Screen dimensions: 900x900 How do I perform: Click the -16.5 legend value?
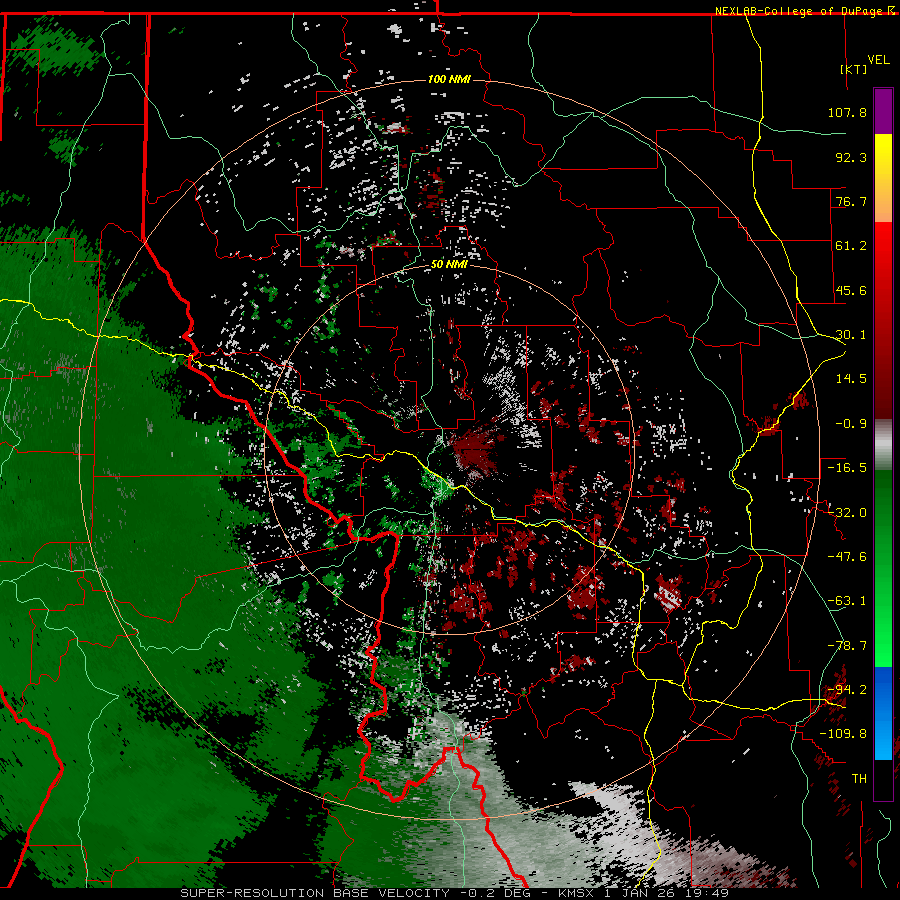pyautogui.click(x=847, y=468)
